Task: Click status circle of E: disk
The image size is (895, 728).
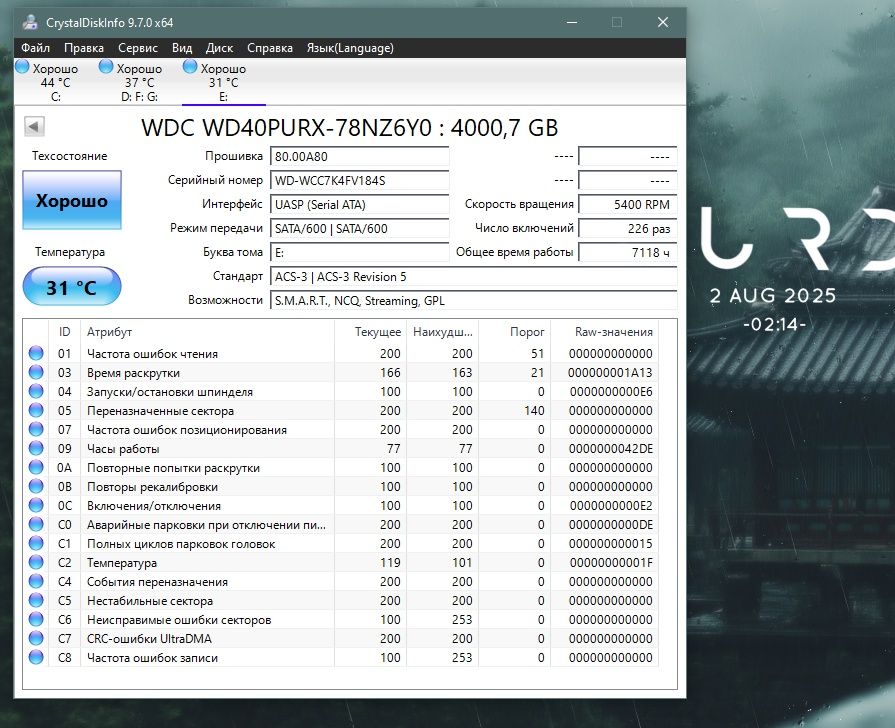Action: click(190, 67)
